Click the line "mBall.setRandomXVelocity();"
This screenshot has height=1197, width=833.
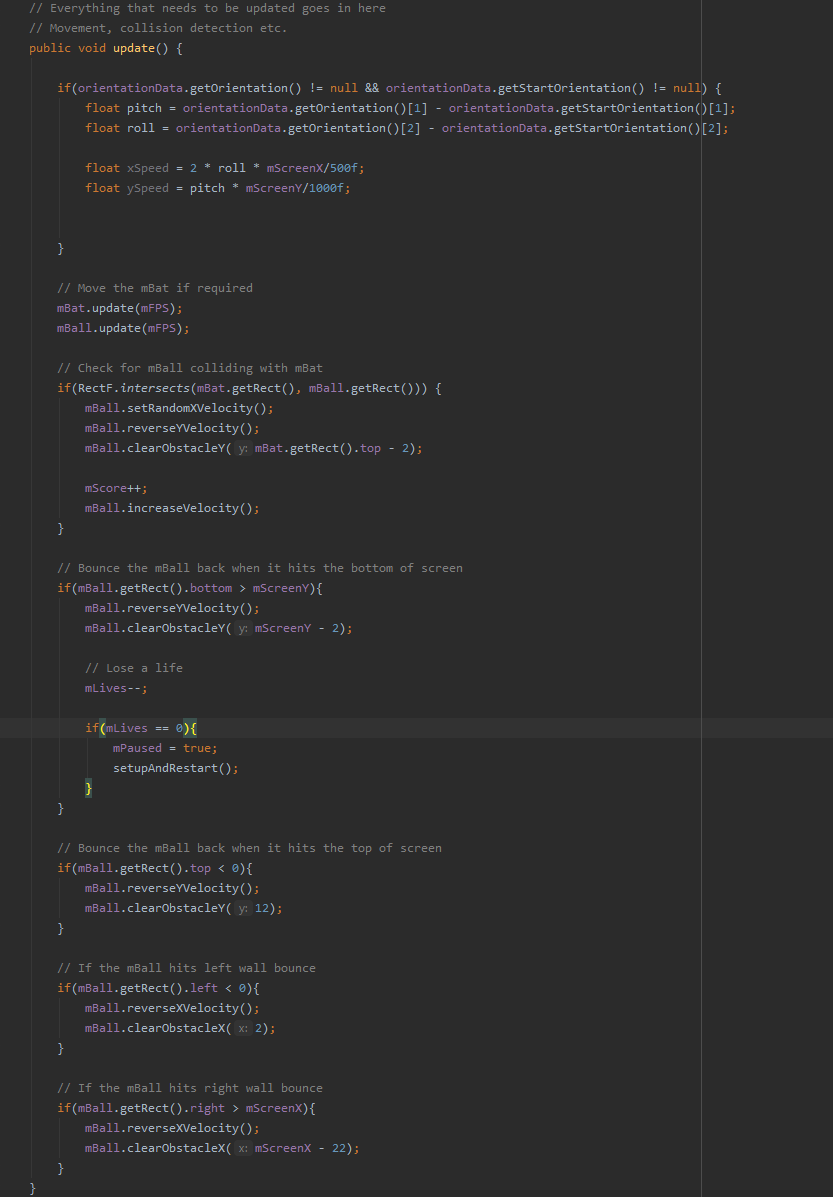click(179, 408)
